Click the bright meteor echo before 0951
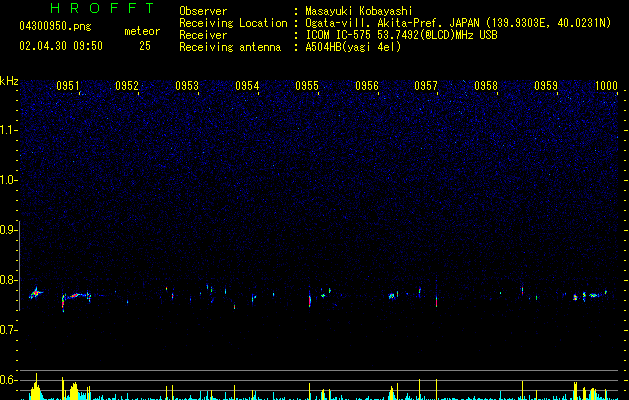The width and height of the screenshot is (629, 400). [36, 294]
